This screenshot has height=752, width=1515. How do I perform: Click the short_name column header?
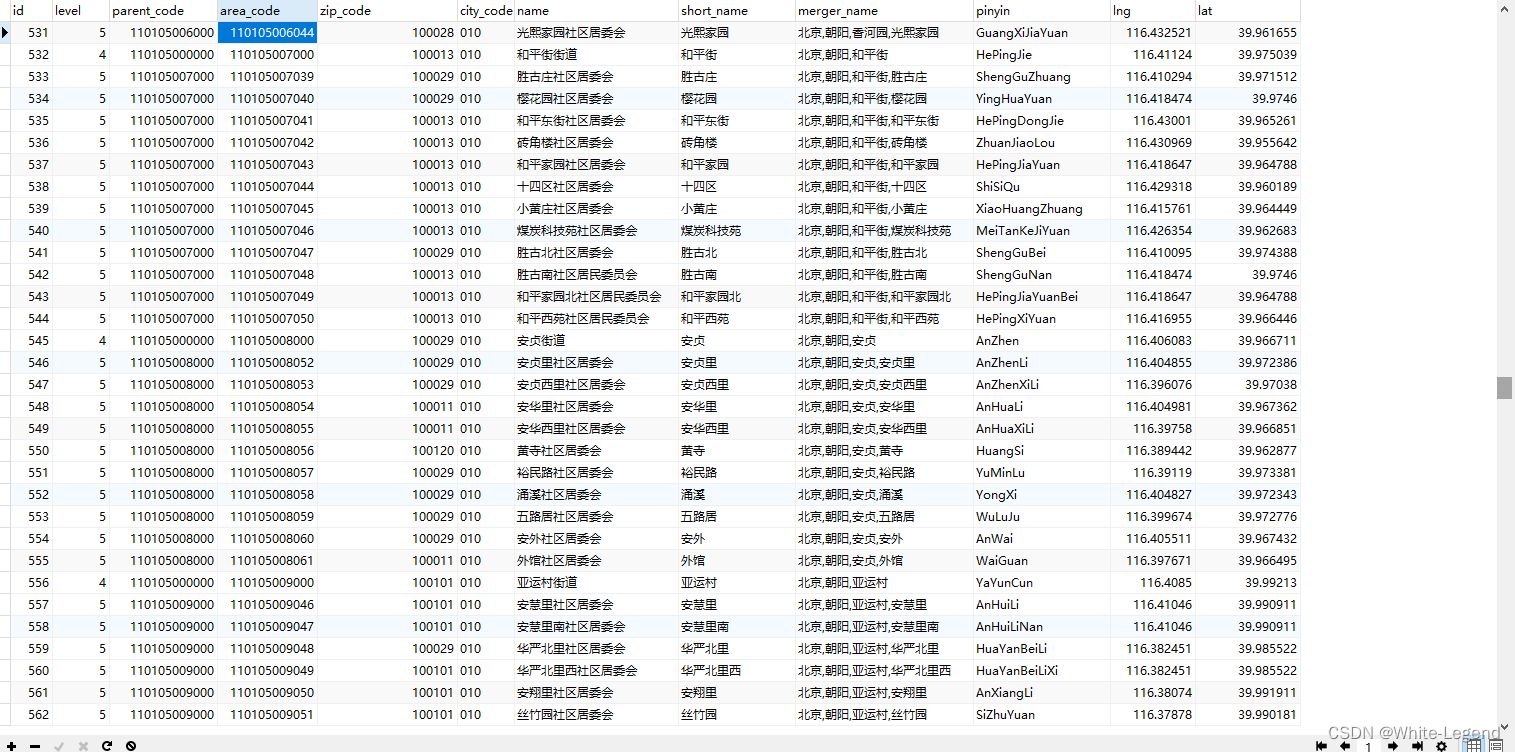click(x=736, y=11)
